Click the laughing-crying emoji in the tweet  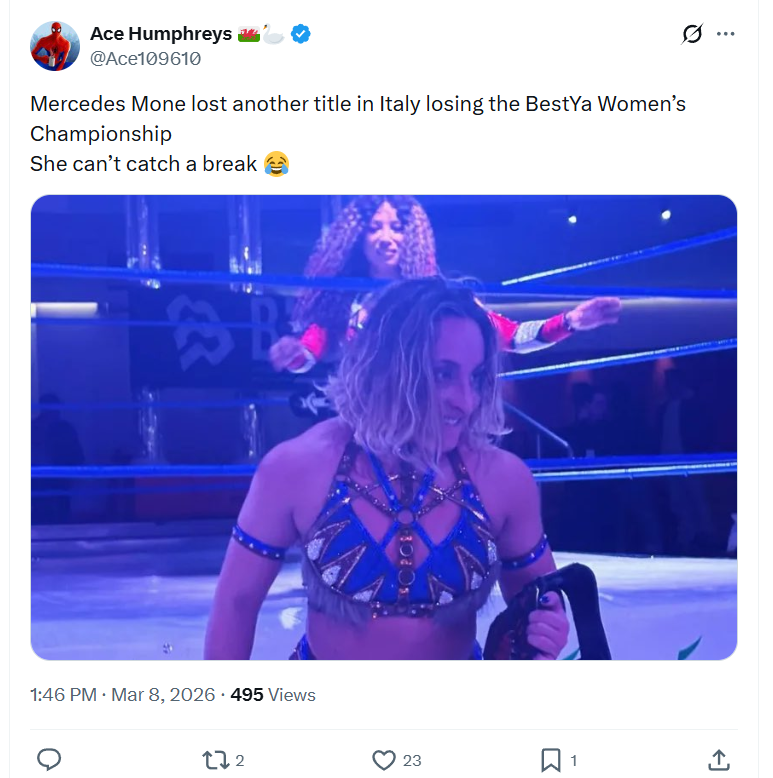click(277, 164)
